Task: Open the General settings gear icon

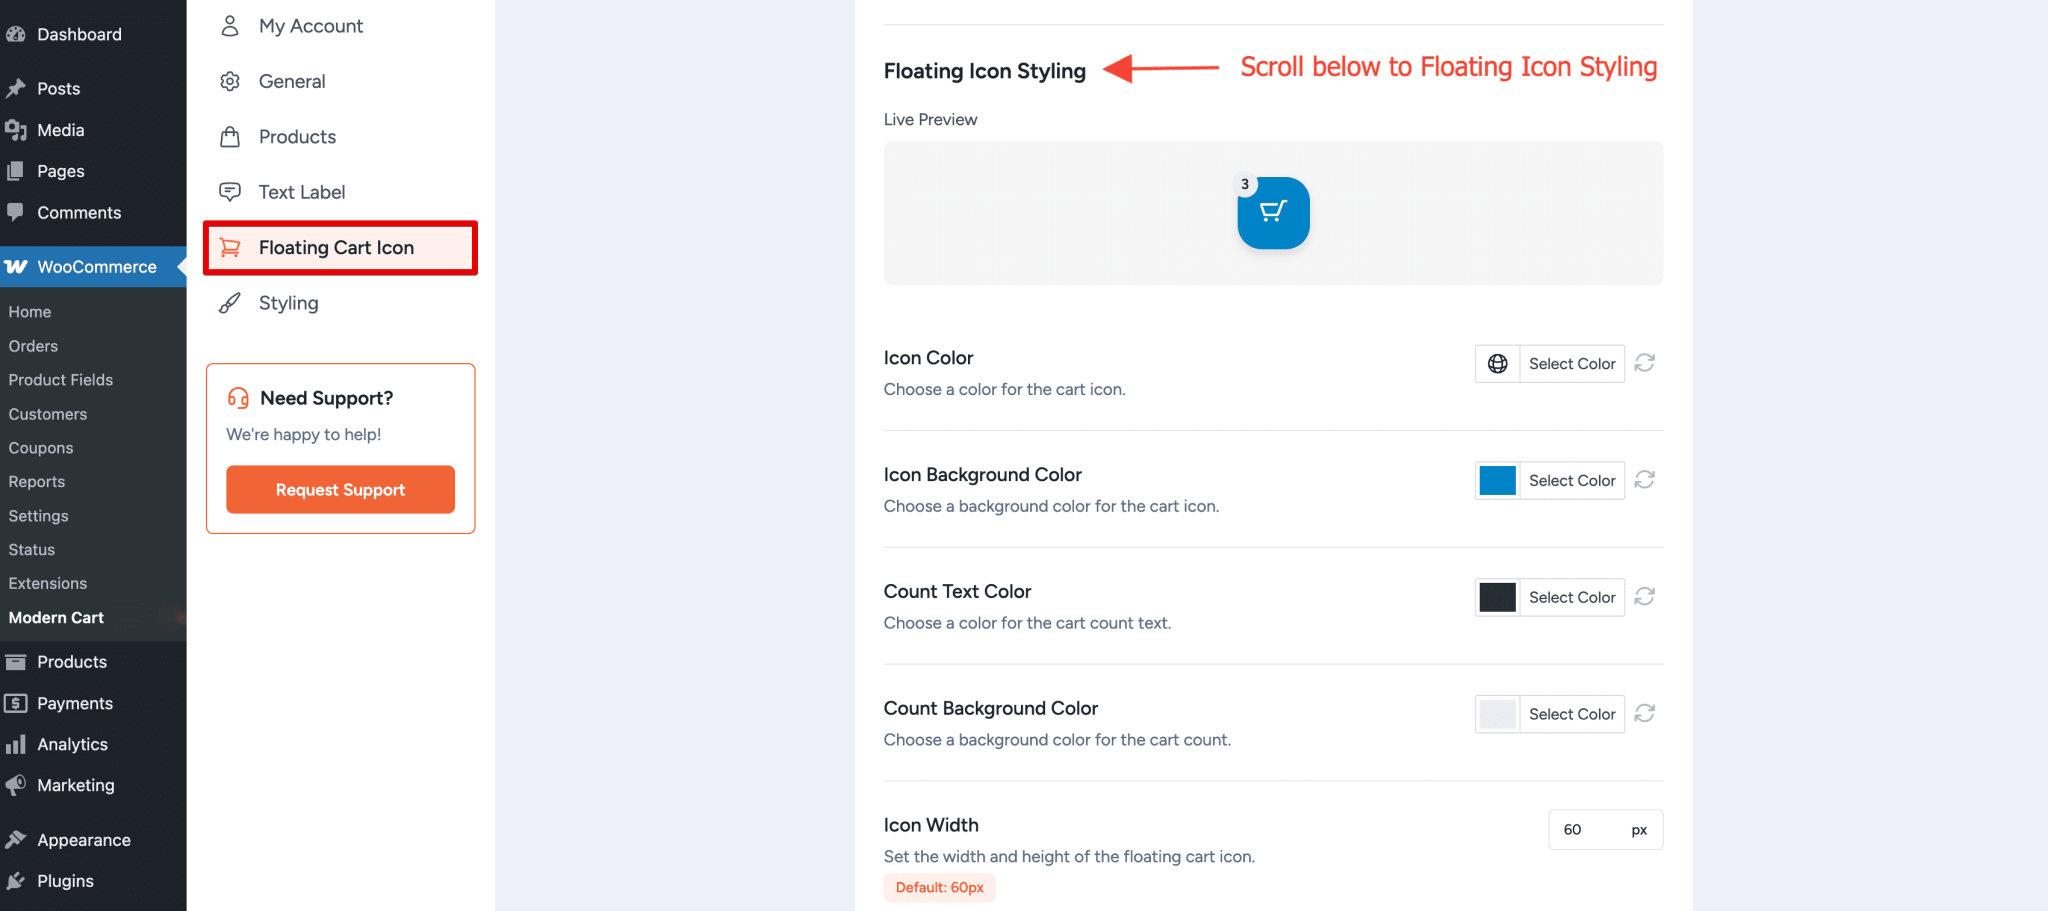Action: pos(230,81)
